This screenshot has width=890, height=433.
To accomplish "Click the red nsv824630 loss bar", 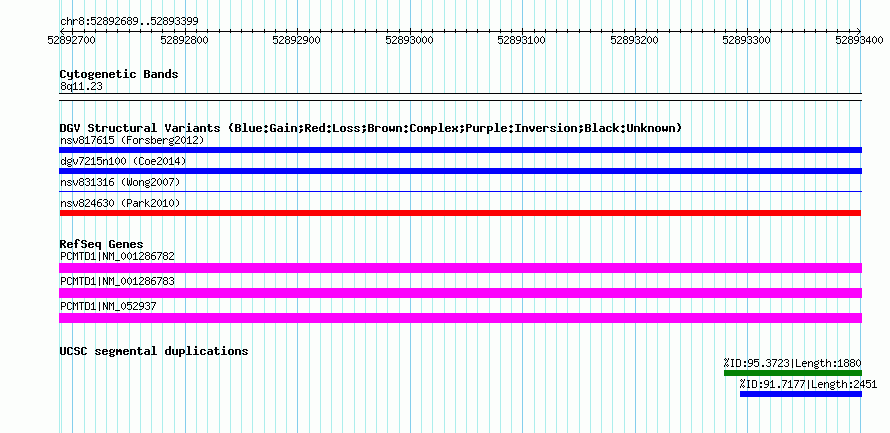I will tap(460, 213).
